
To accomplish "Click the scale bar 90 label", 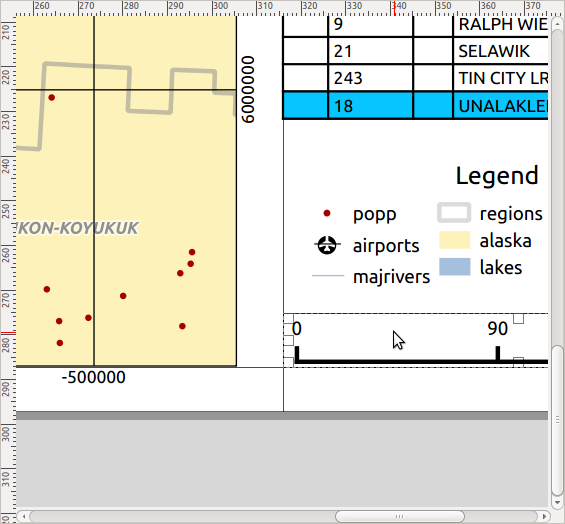I will [x=498, y=329].
